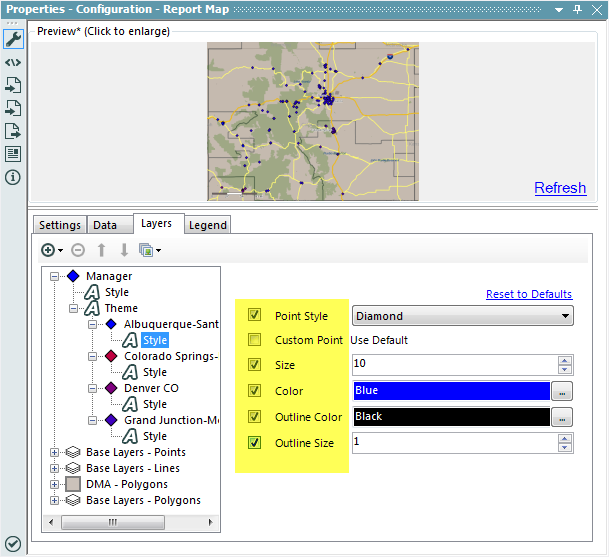
Task: Open the annotation page icon
Action: (13, 154)
